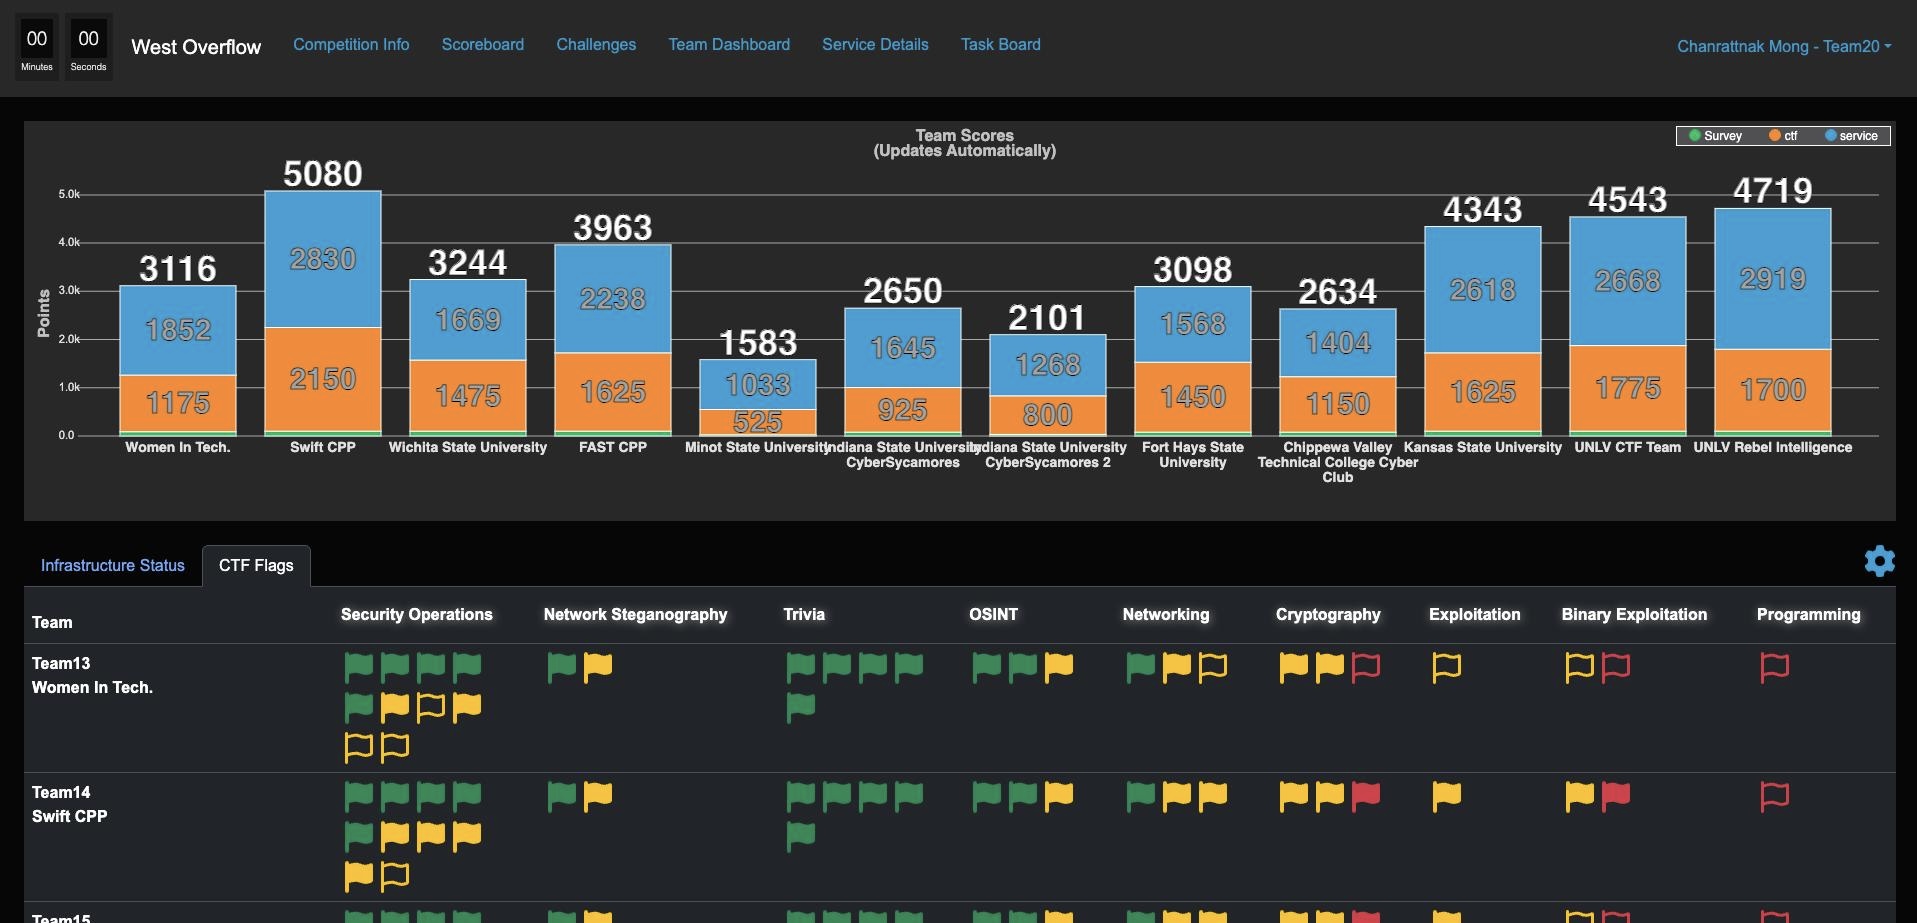Click the Team Scores chart title
The image size is (1917, 923).
tap(965, 143)
